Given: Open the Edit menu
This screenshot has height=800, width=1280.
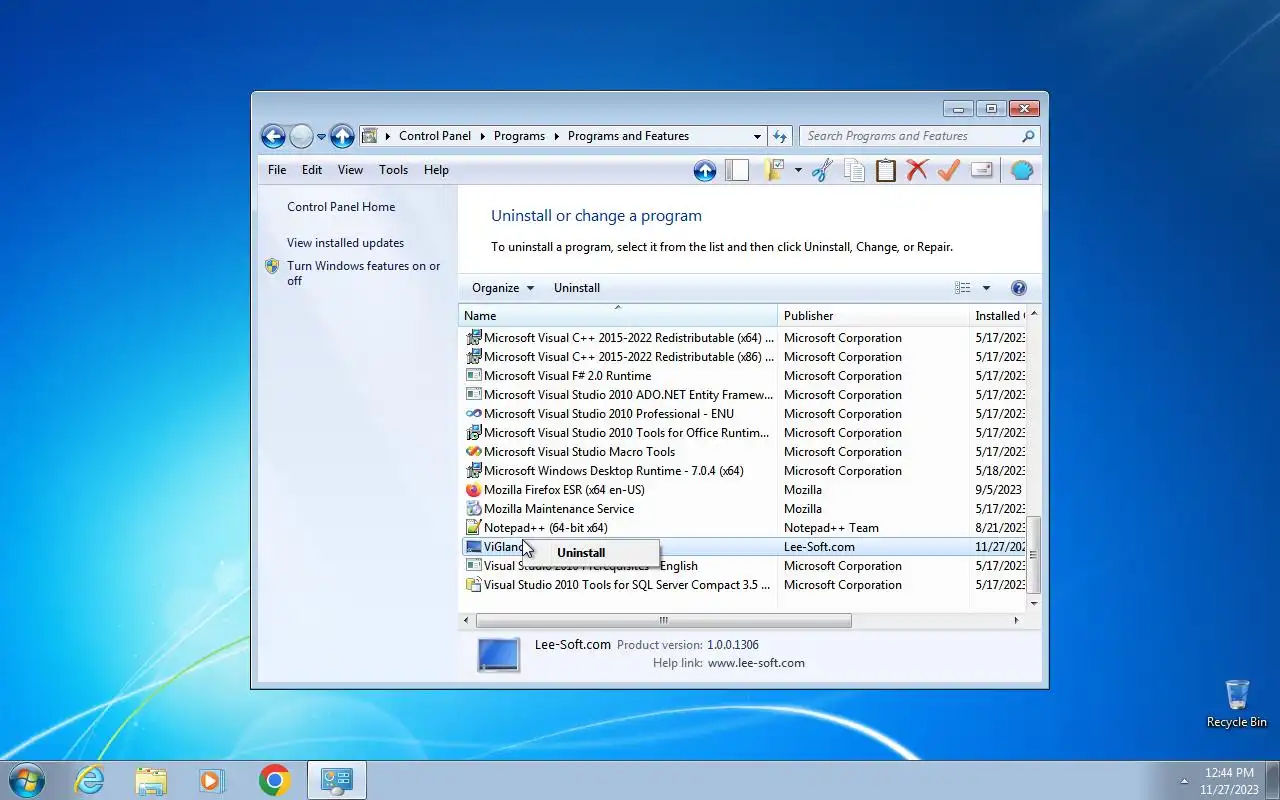Looking at the screenshot, I should click(312, 170).
